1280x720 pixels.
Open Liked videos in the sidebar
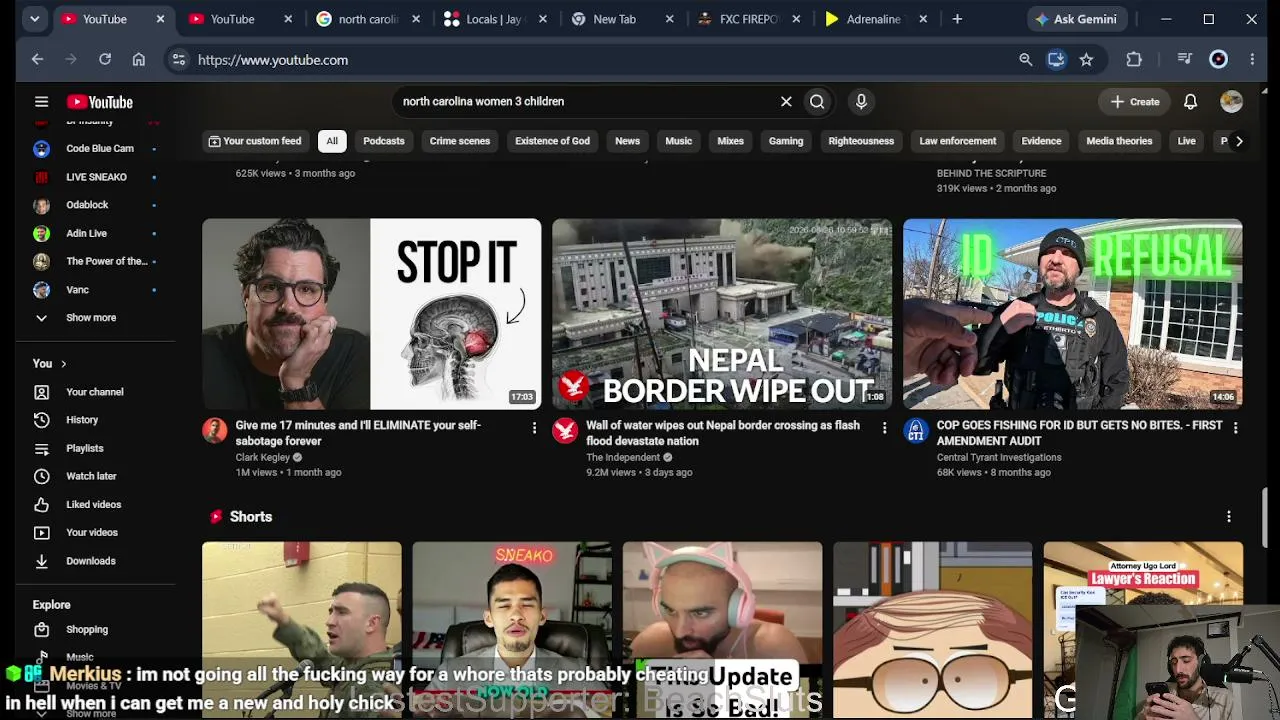pos(95,504)
